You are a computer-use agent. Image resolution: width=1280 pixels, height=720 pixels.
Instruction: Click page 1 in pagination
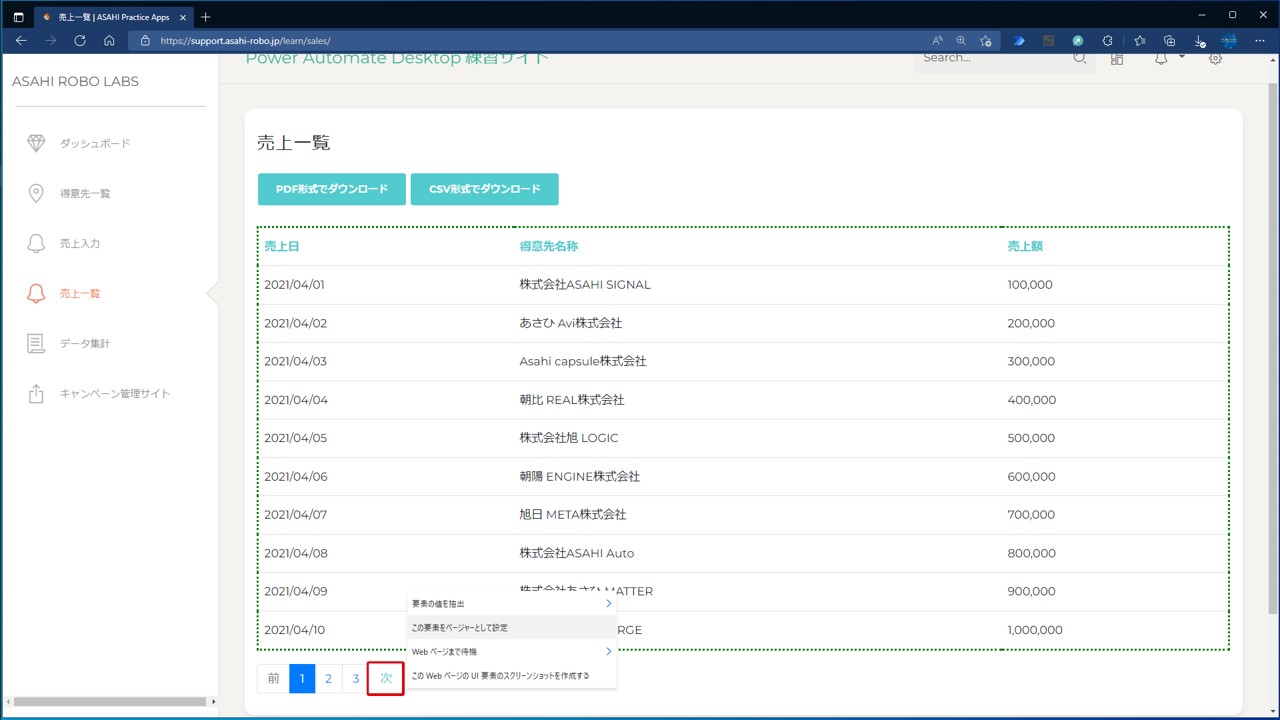[302, 679]
